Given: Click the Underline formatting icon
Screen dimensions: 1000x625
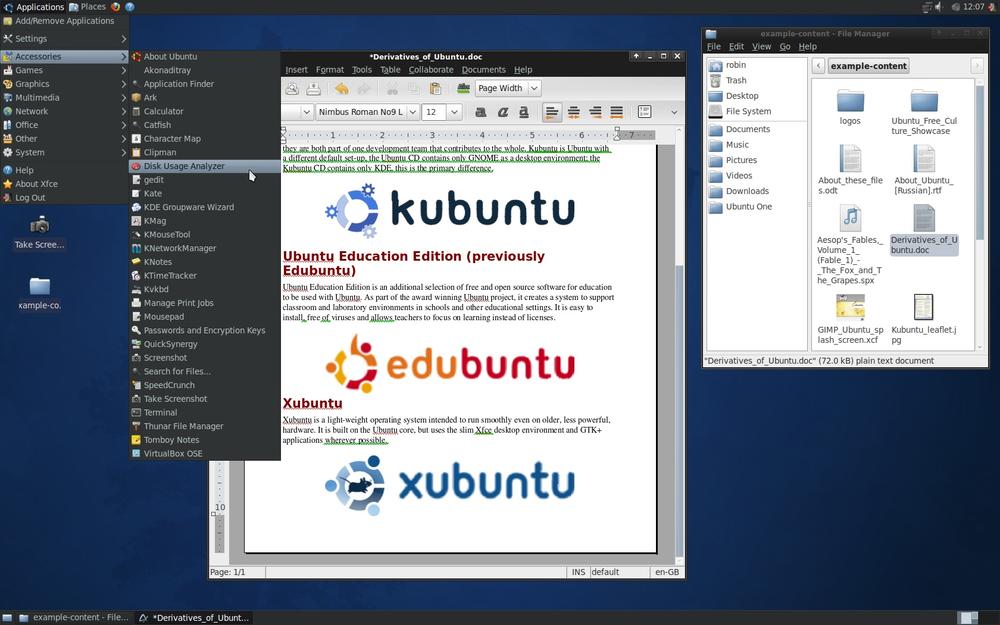Looking at the screenshot, I should [x=523, y=112].
